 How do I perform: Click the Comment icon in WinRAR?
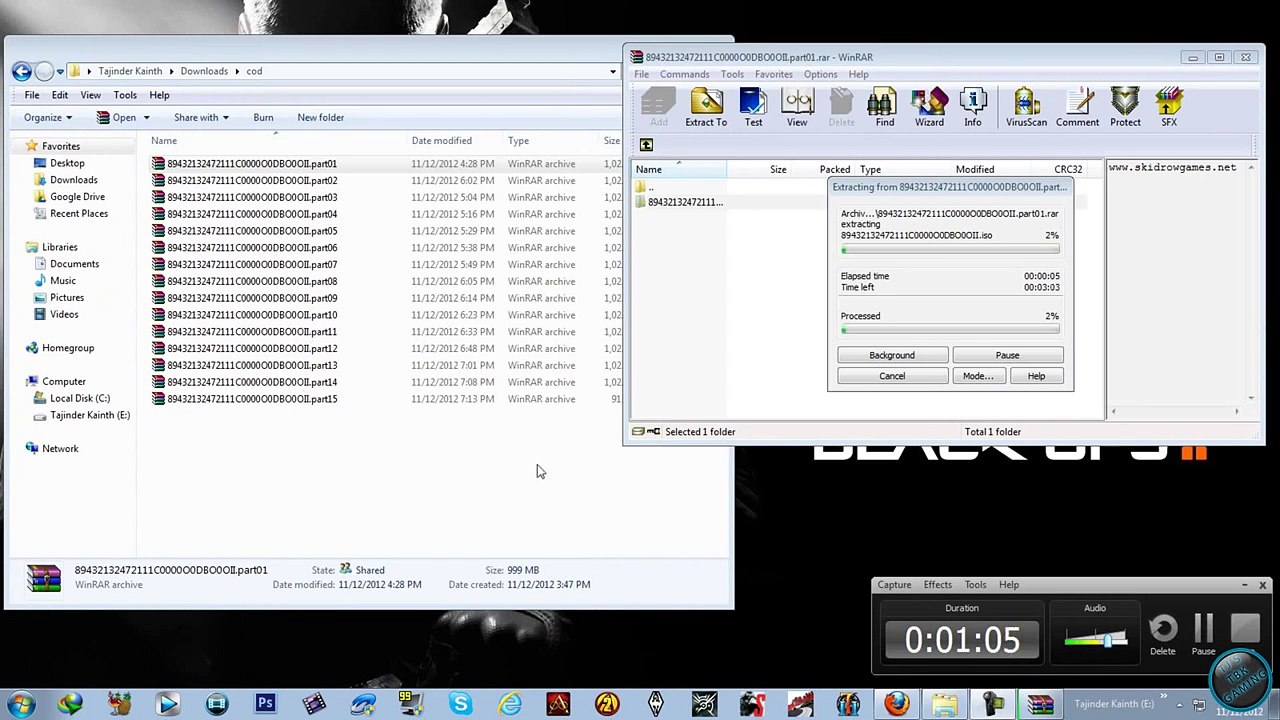(x=1077, y=108)
